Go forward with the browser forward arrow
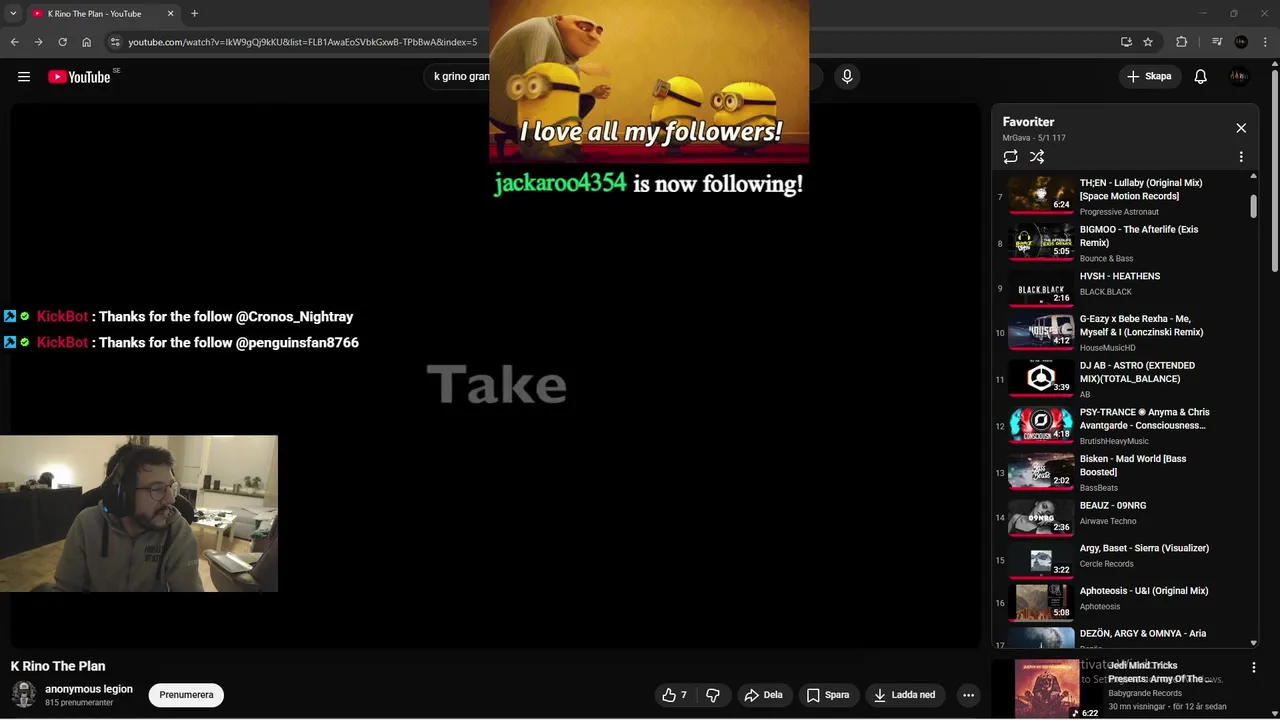 pyautogui.click(x=38, y=42)
